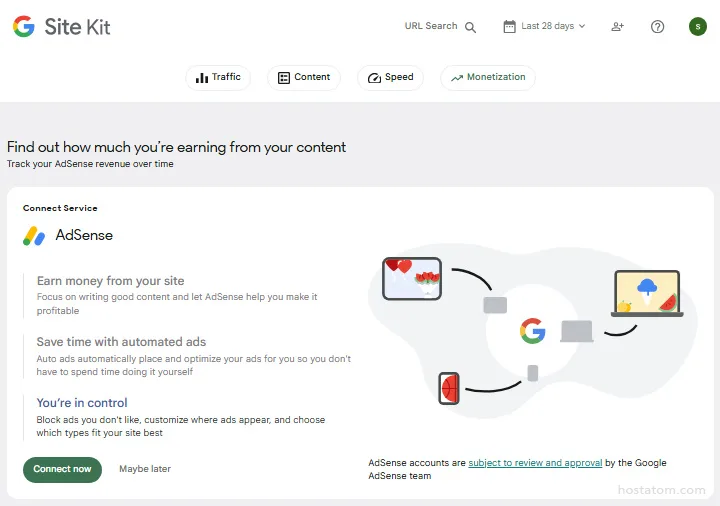Click the URL Search text
The height and width of the screenshot is (506, 720).
click(x=431, y=26)
